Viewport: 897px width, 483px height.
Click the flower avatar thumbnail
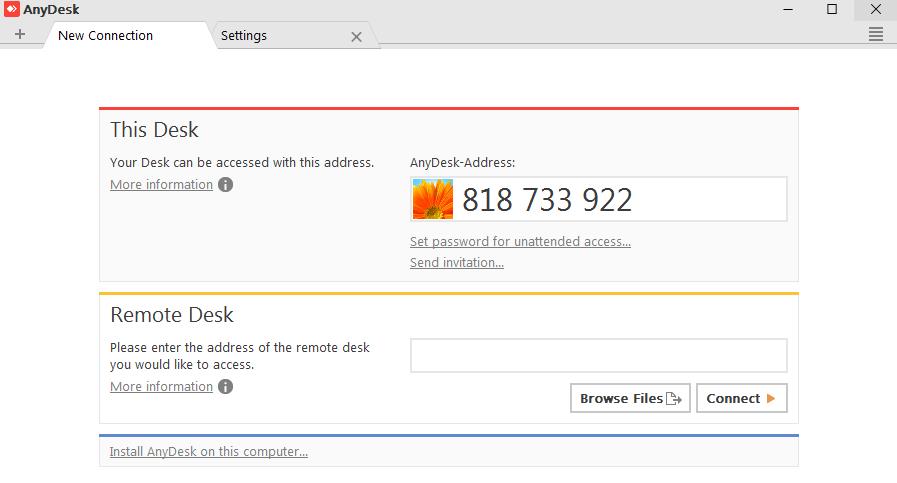click(x=433, y=200)
